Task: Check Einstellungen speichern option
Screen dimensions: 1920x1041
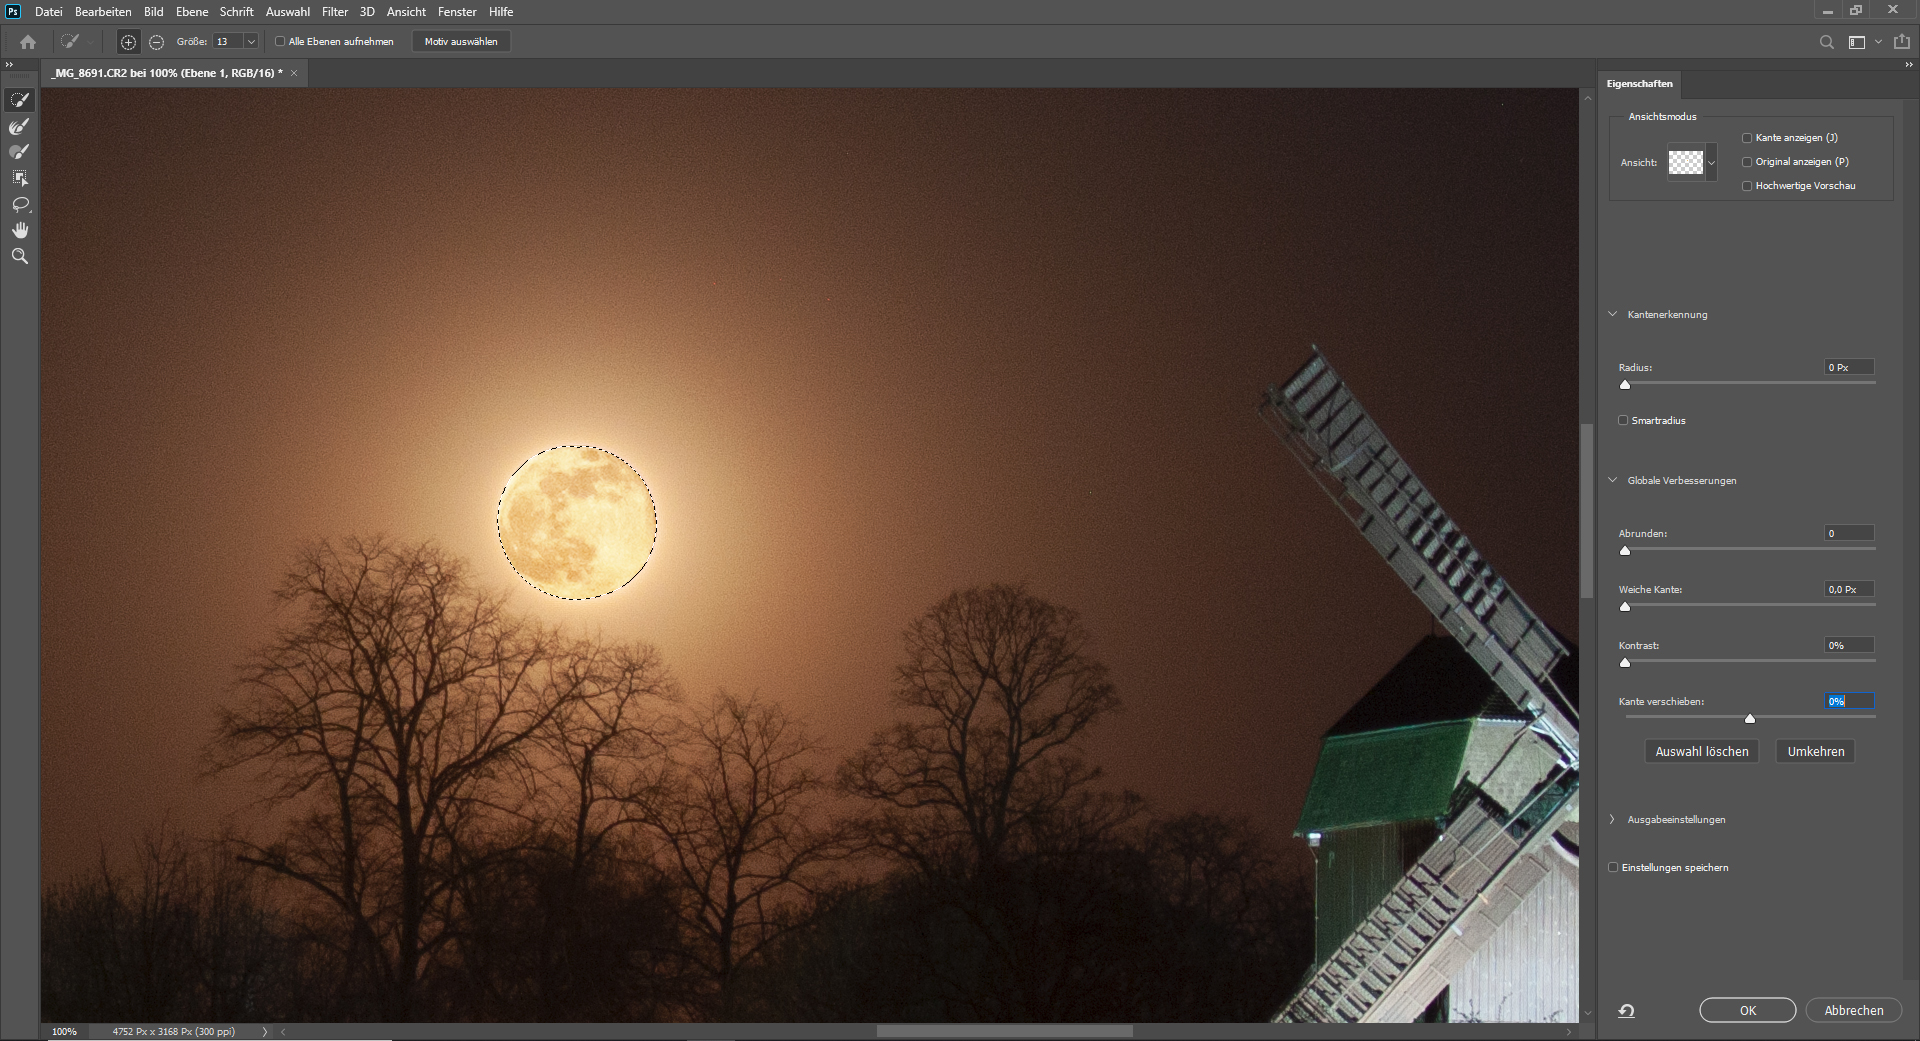Action: tap(1613, 868)
